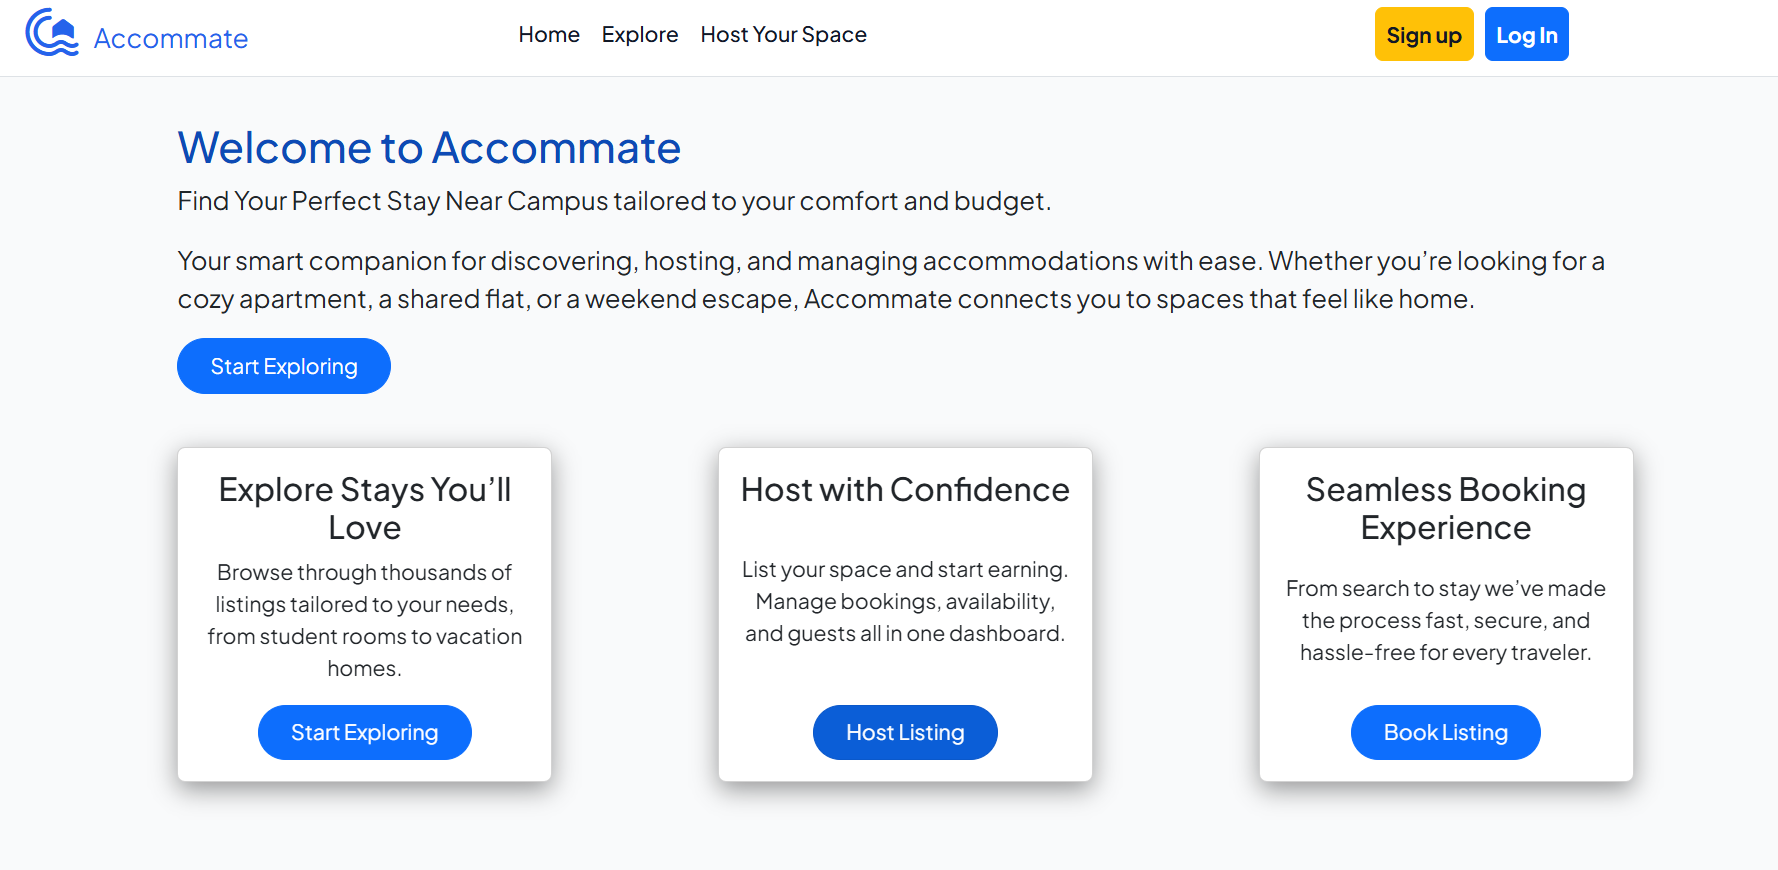Click Start Exploring below the welcome text
The width and height of the screenshot is (1778, 870).
click(284, 366)
